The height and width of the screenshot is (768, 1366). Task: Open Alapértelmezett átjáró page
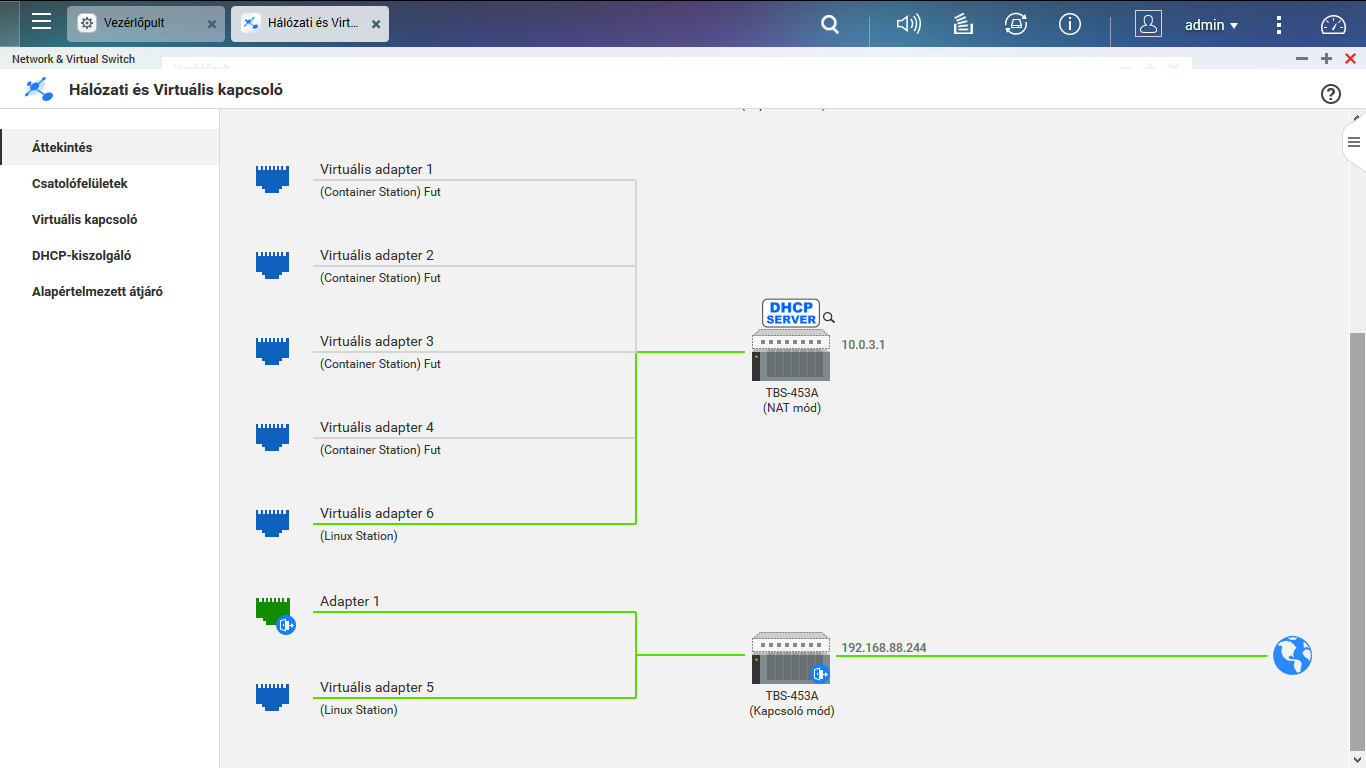click(x=97, y=292)
